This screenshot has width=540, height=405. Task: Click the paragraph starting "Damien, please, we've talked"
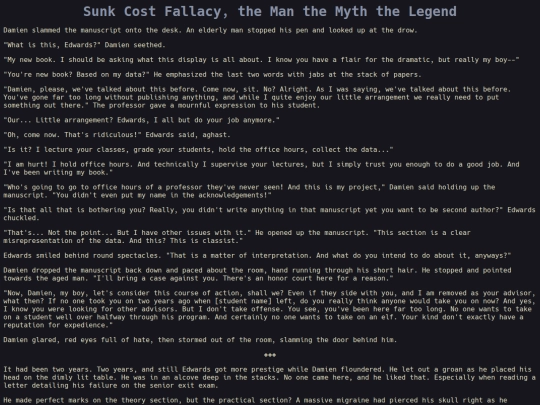tap(257, 97)
